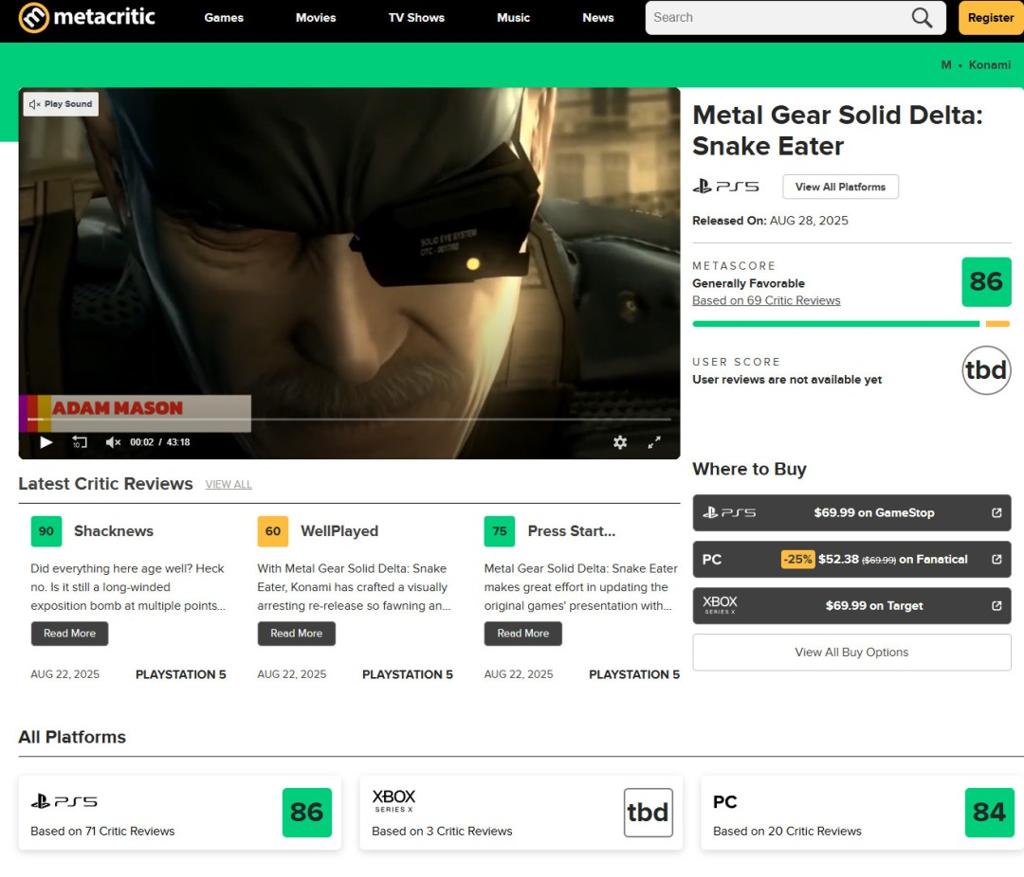Screen dimensions: 1024x877
Task: Unmute video via speaker icon in controls
Action: 113,442
